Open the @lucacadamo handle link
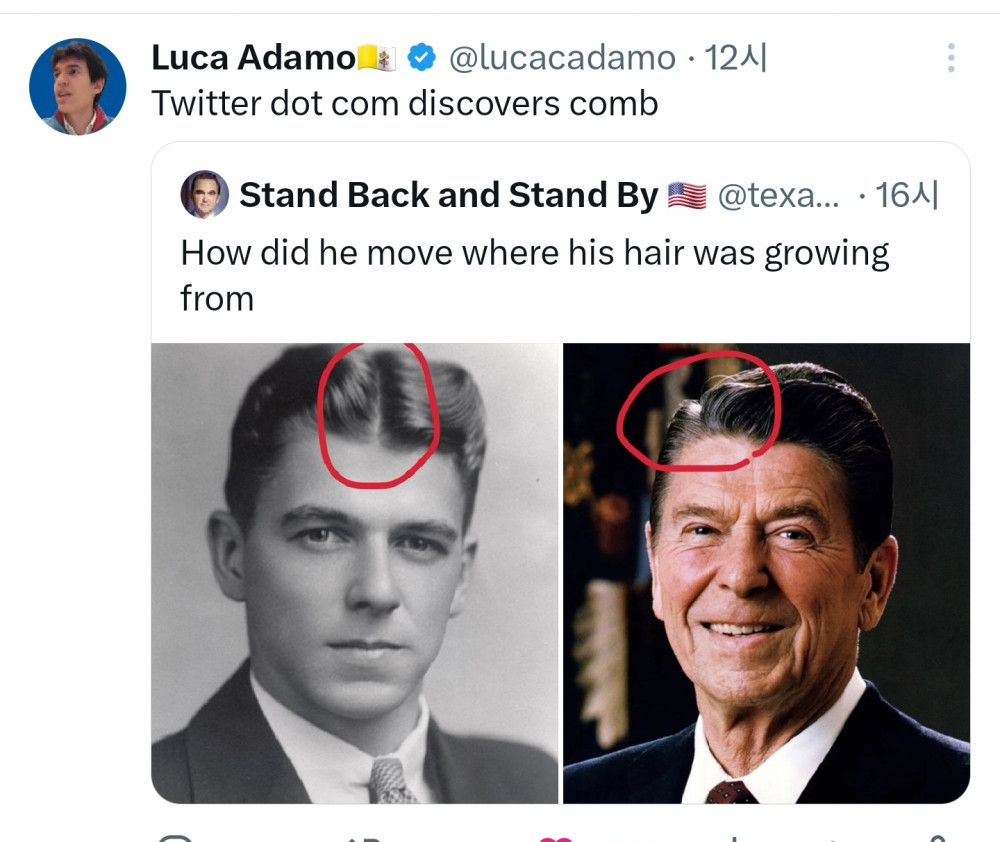 pos(561,58)
